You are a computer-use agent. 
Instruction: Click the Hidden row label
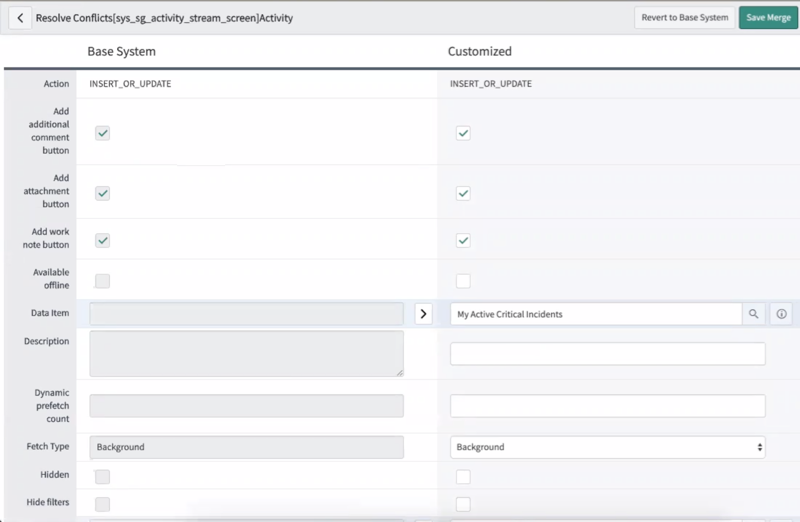pyautogui.click(x=55, y=475)
